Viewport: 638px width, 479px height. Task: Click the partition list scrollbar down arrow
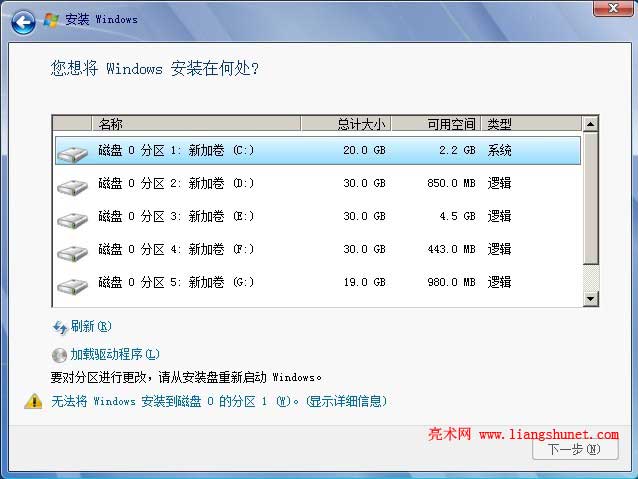(x=590, y=298)
